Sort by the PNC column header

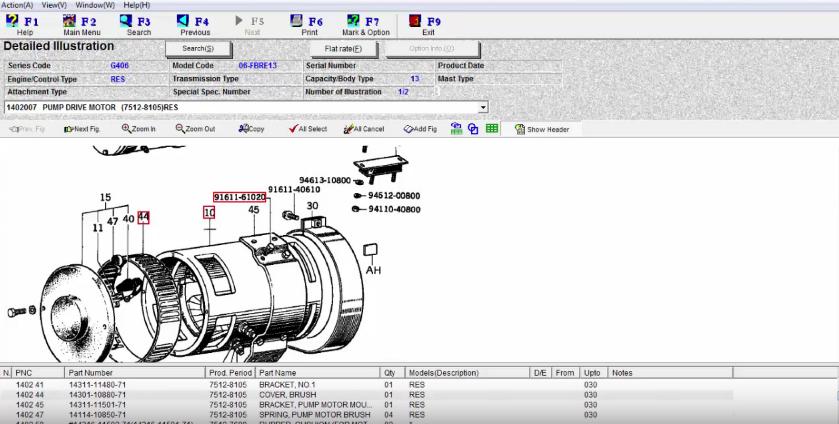[x=38, y=373]
